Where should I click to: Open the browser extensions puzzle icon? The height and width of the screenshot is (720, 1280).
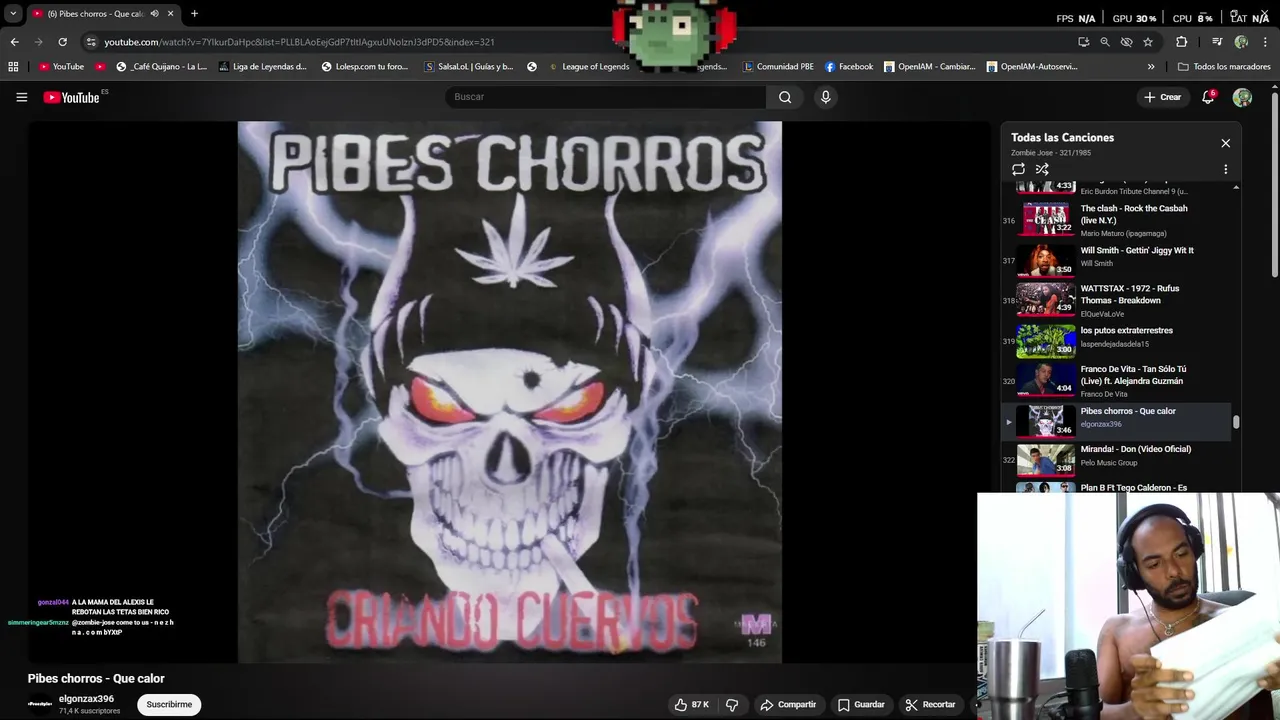(1182, 42)
